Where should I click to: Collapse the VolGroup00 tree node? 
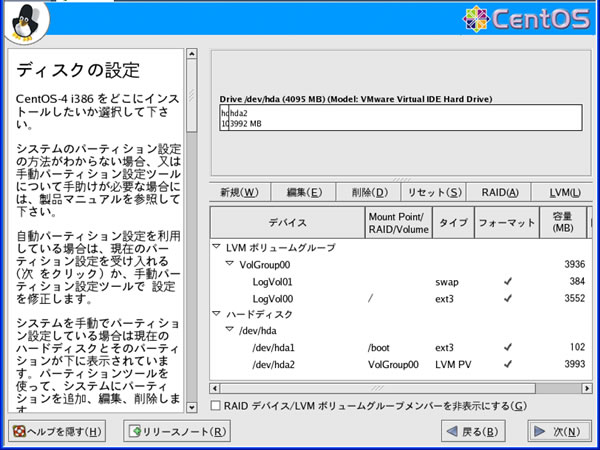click(230, 264)
